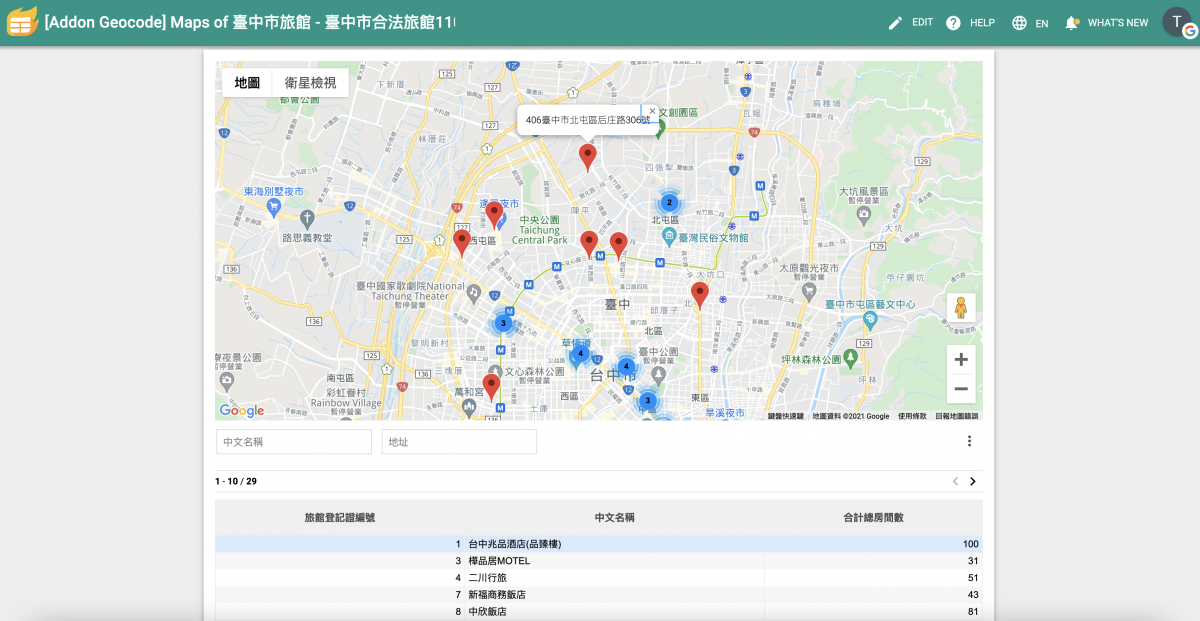
Task: Select row 中欣飯店
Action: pyautogui.click(x=599, y=611)
